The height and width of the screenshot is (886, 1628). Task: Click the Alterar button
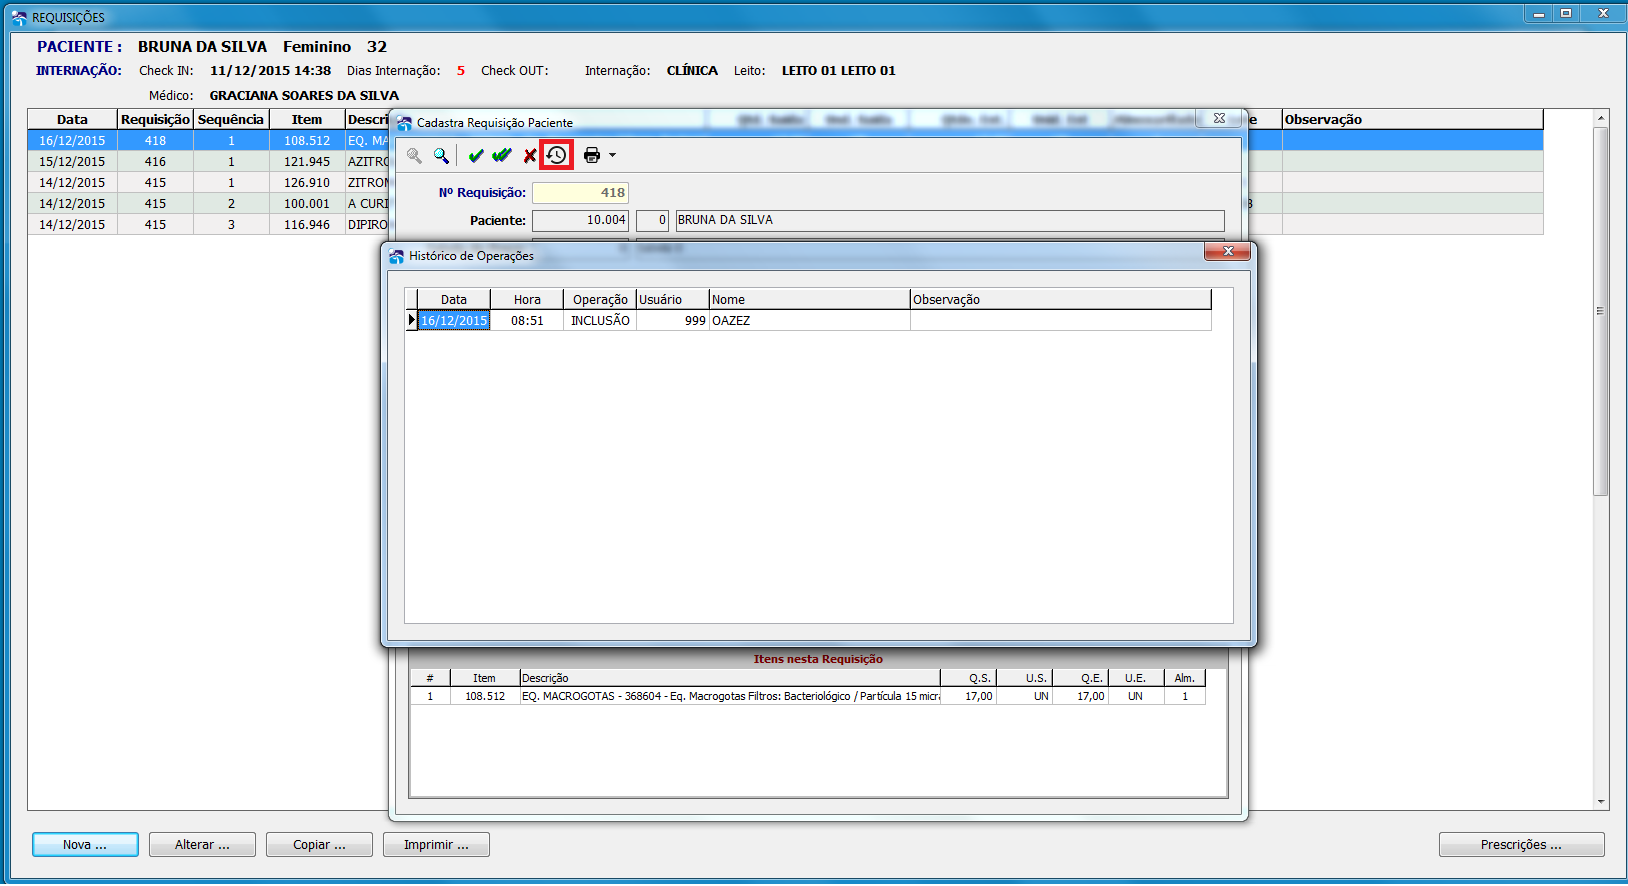202,845
